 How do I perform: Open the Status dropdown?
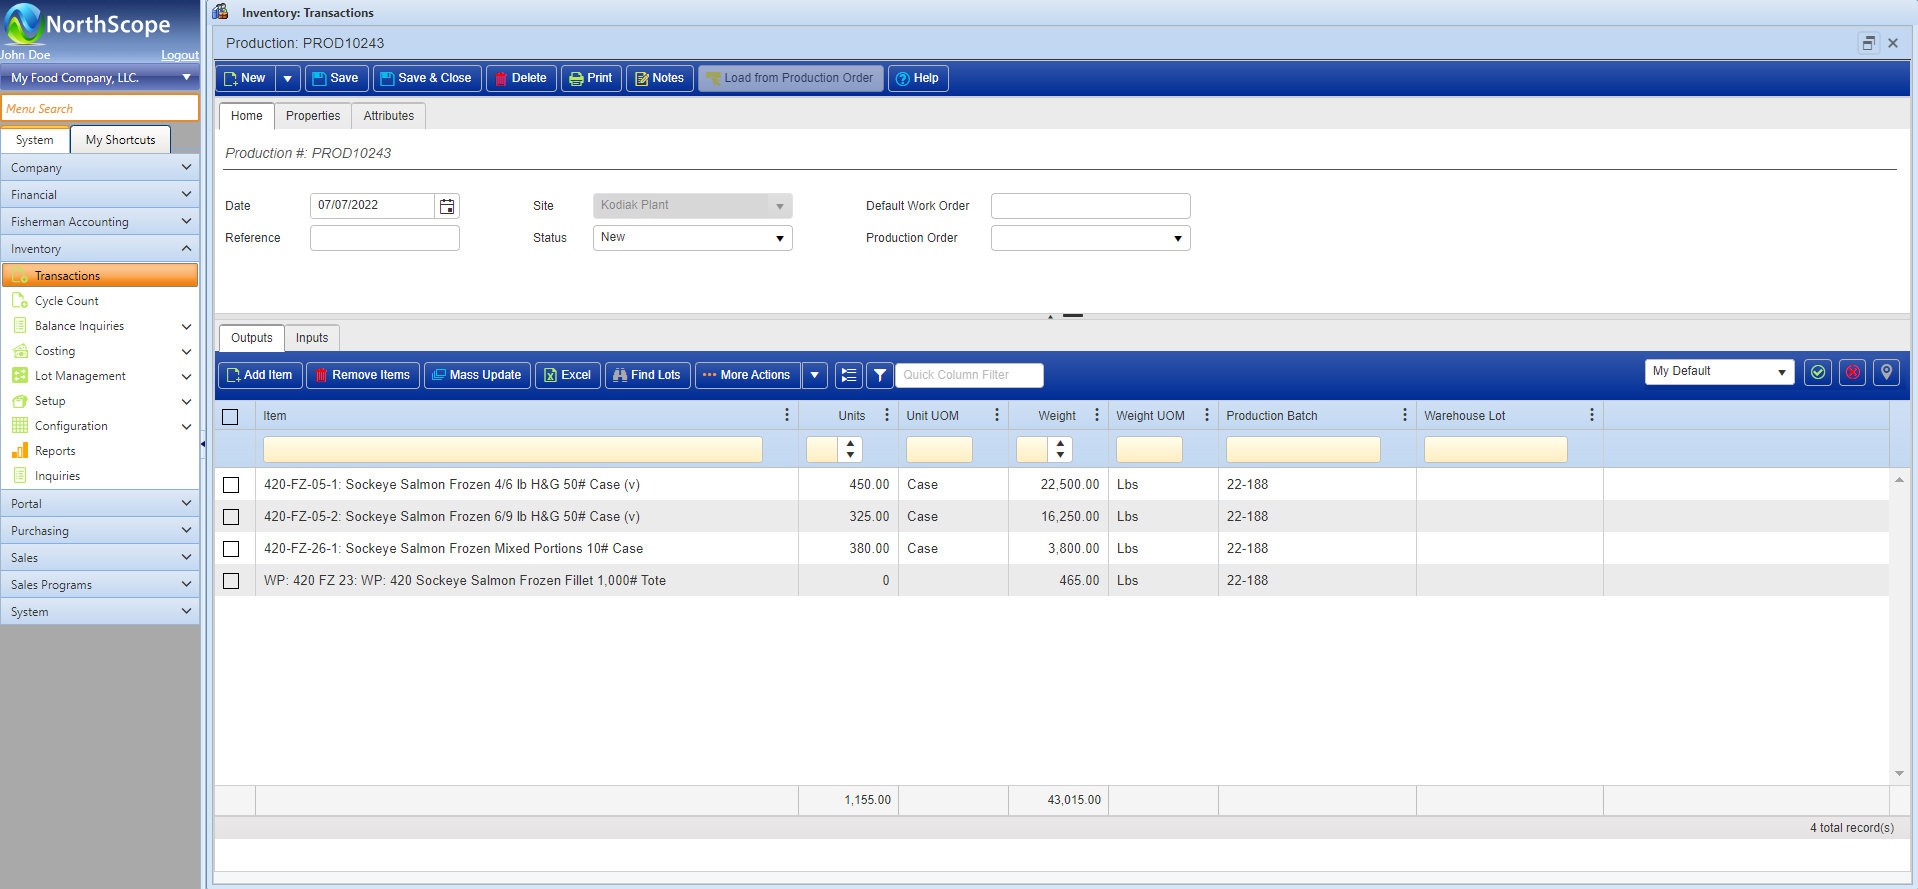click(692, 238)
